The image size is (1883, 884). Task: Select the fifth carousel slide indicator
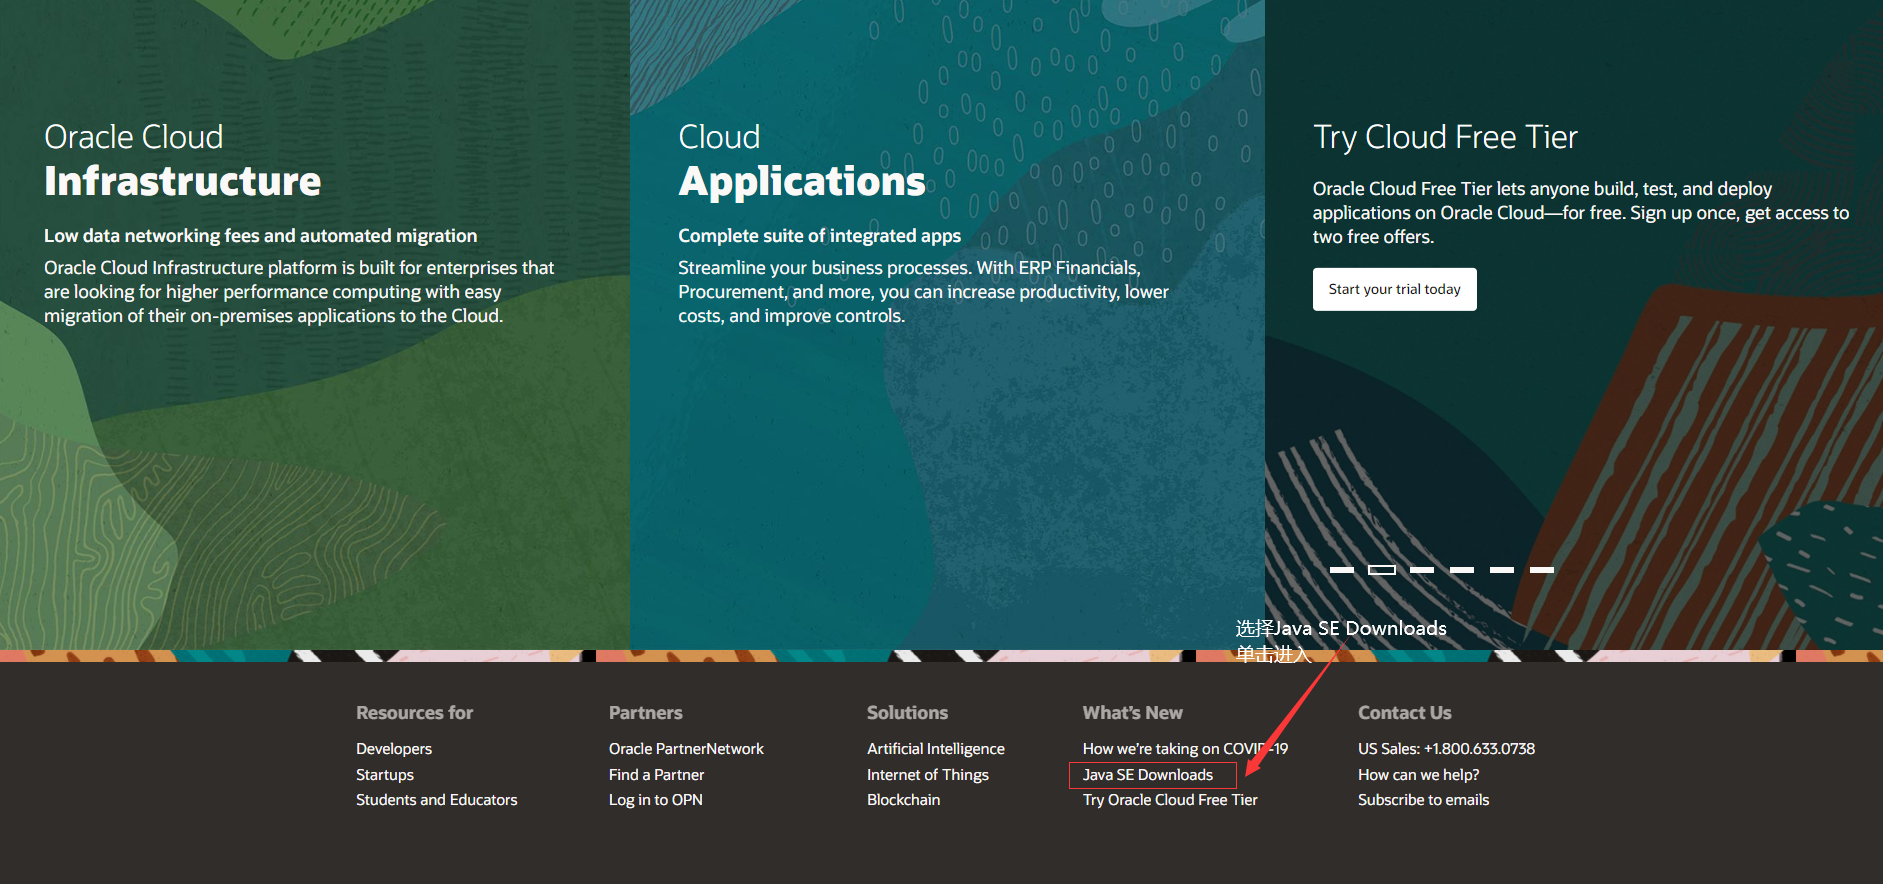click(1502, 570)
